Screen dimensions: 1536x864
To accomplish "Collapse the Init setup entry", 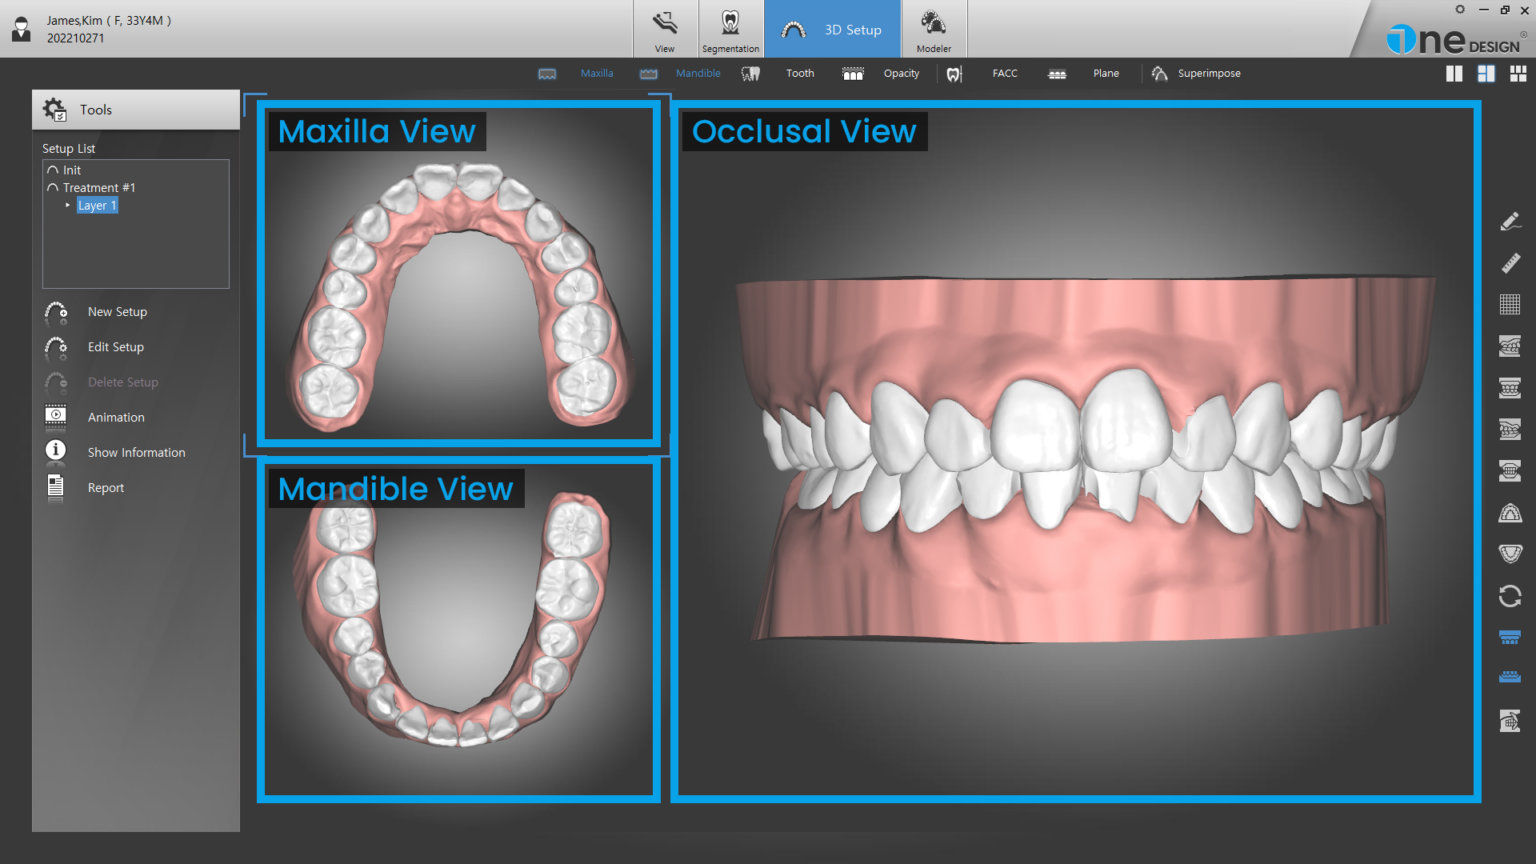I will 52,169.
